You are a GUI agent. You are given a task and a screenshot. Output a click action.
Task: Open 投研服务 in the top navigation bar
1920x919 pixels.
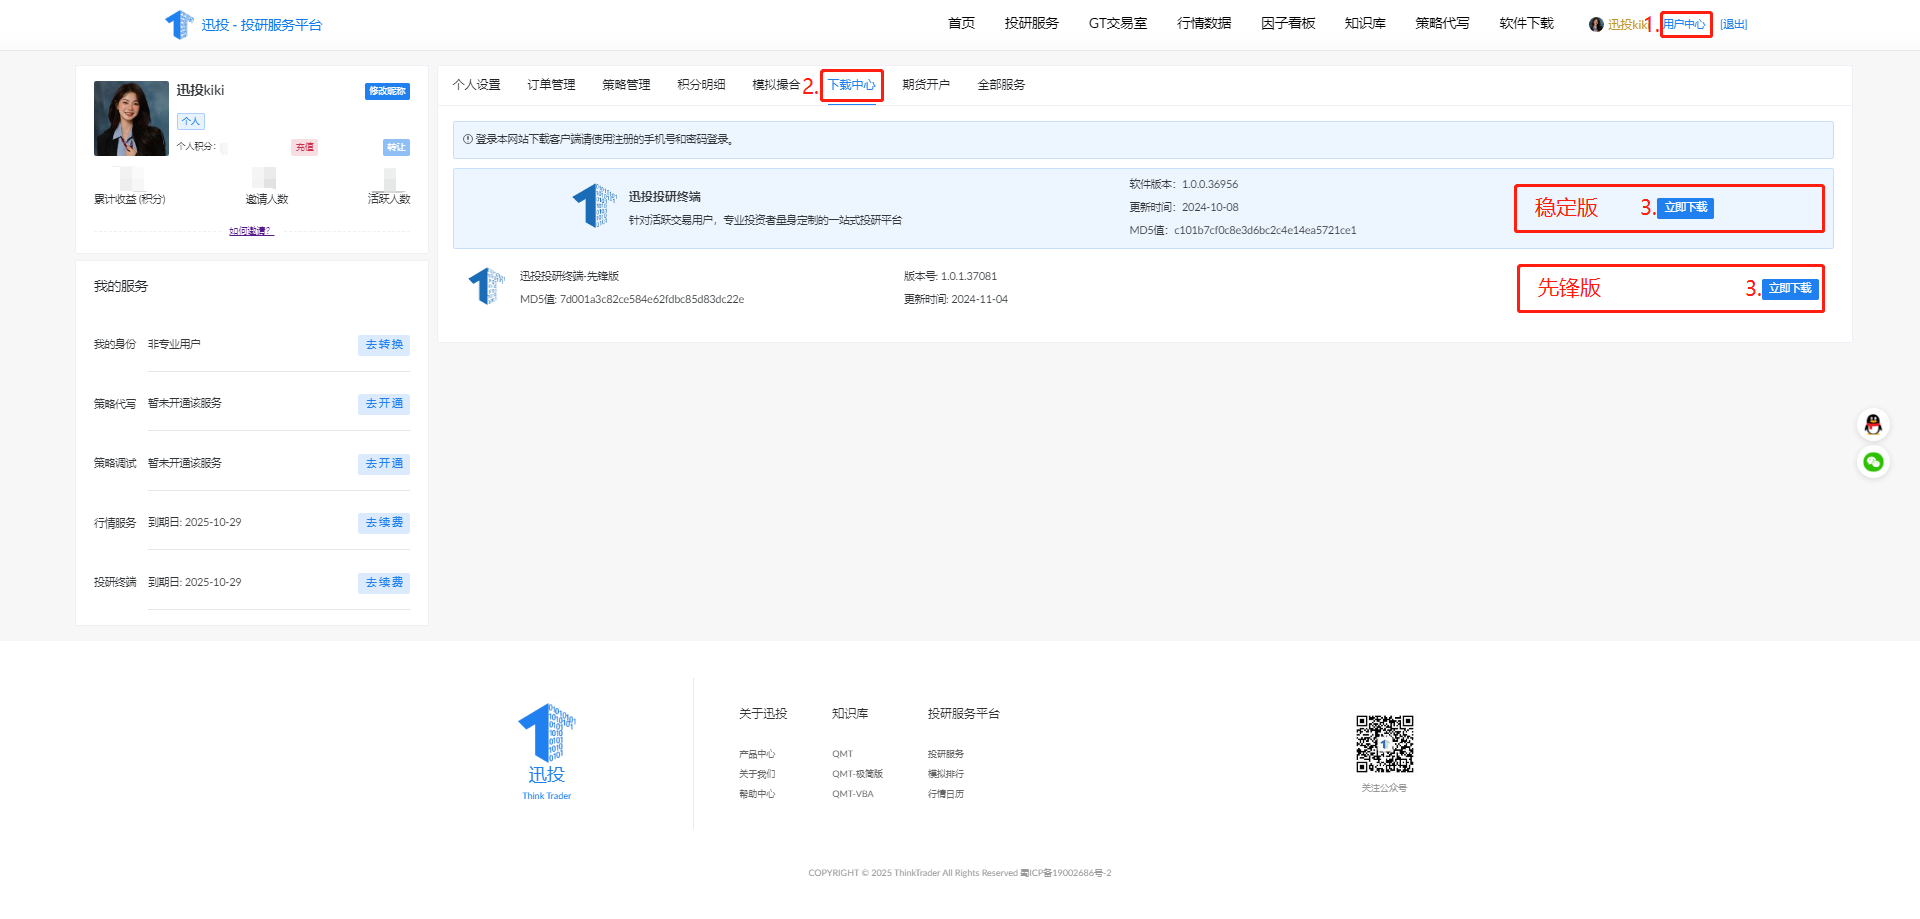tap(1031, 23)
